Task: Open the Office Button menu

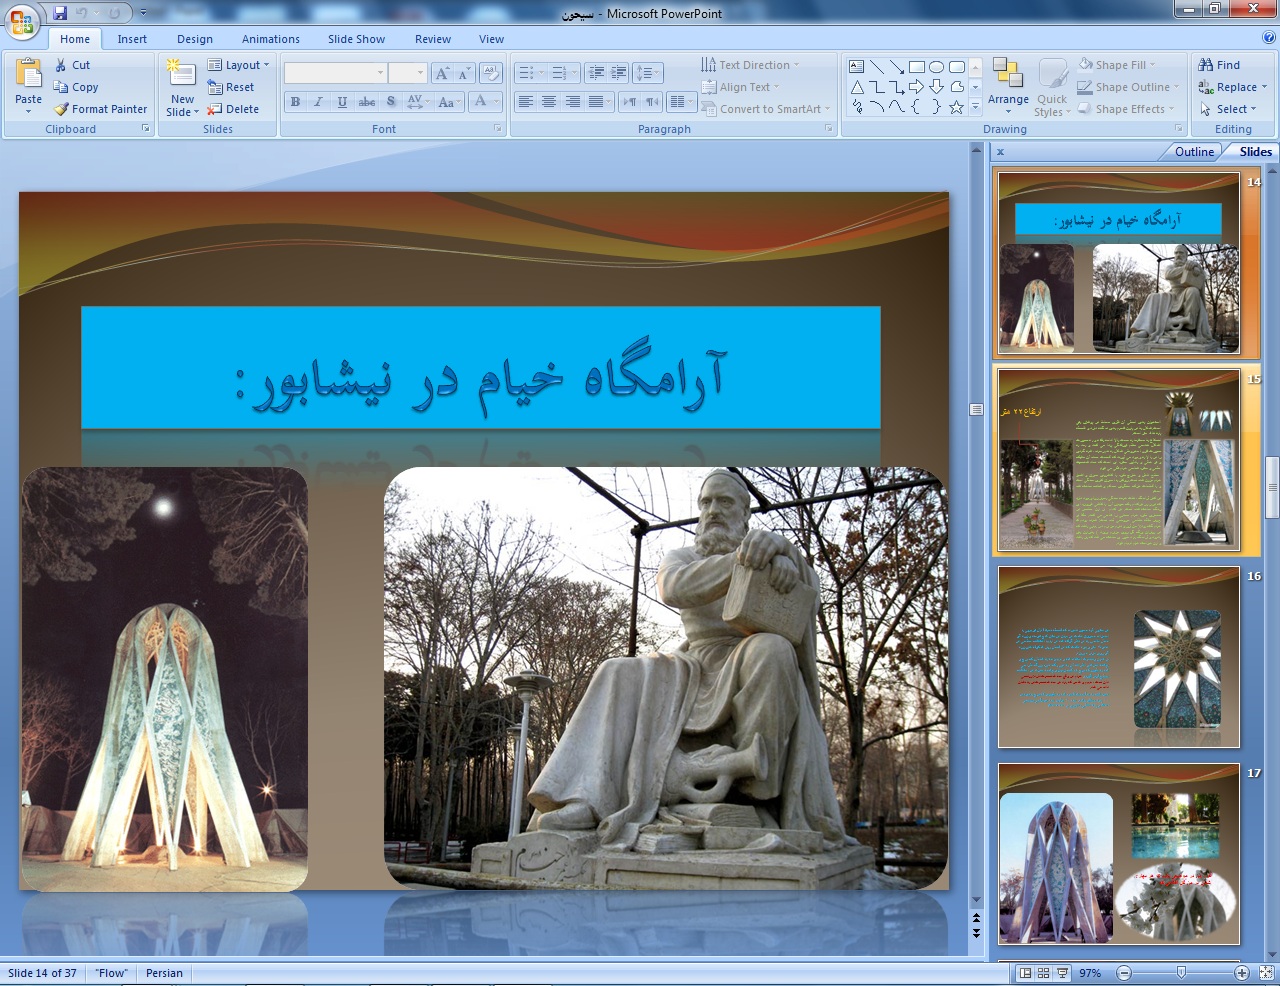Action: pos(22,20)
